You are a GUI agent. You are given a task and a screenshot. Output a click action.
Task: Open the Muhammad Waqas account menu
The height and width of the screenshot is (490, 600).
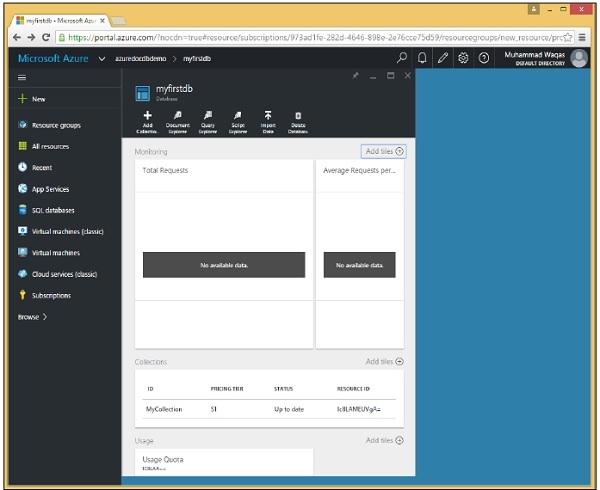(540, 59)
